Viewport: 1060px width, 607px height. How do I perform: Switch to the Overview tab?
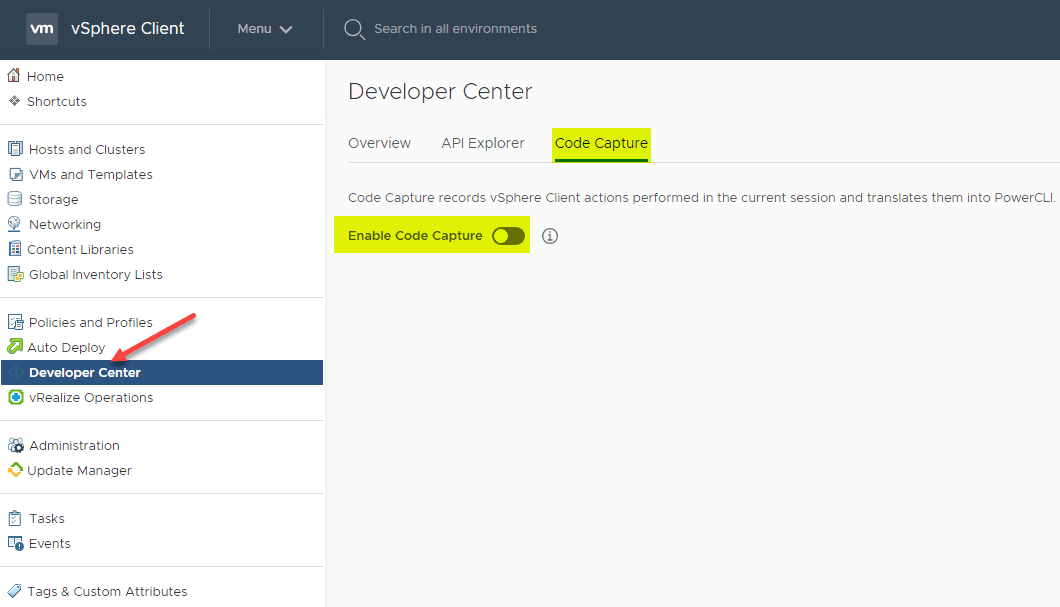coord(379,143)
